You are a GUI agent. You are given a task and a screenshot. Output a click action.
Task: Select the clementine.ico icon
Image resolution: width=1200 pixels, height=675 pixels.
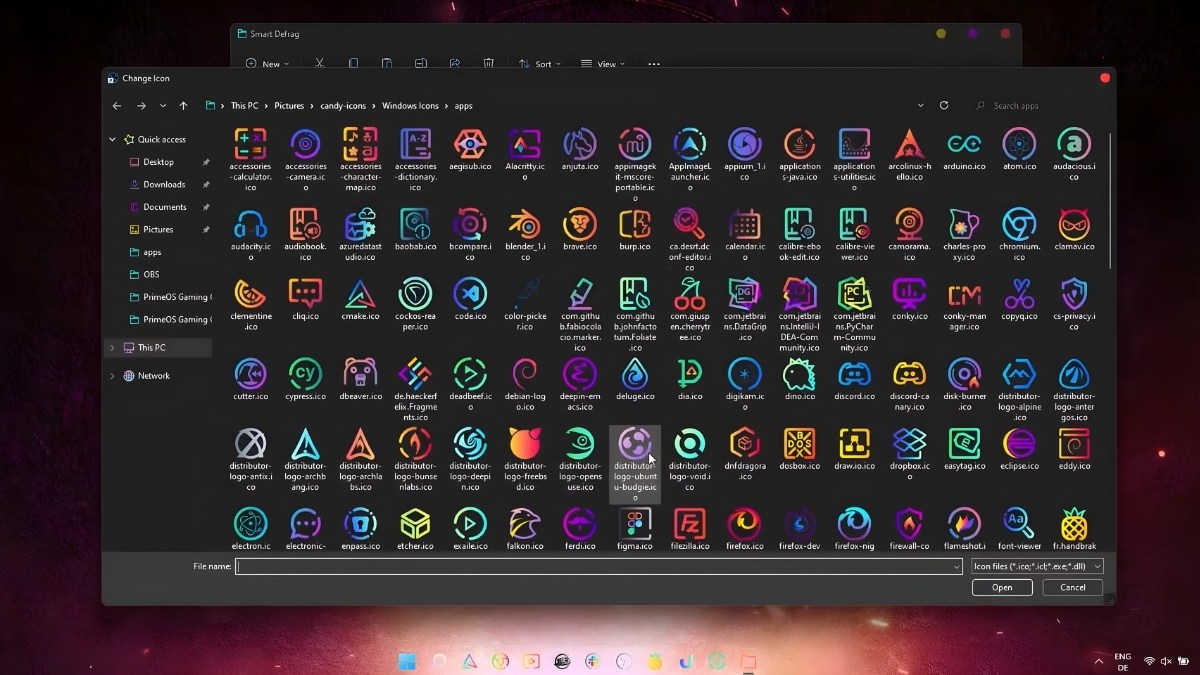tap(250, 305)
